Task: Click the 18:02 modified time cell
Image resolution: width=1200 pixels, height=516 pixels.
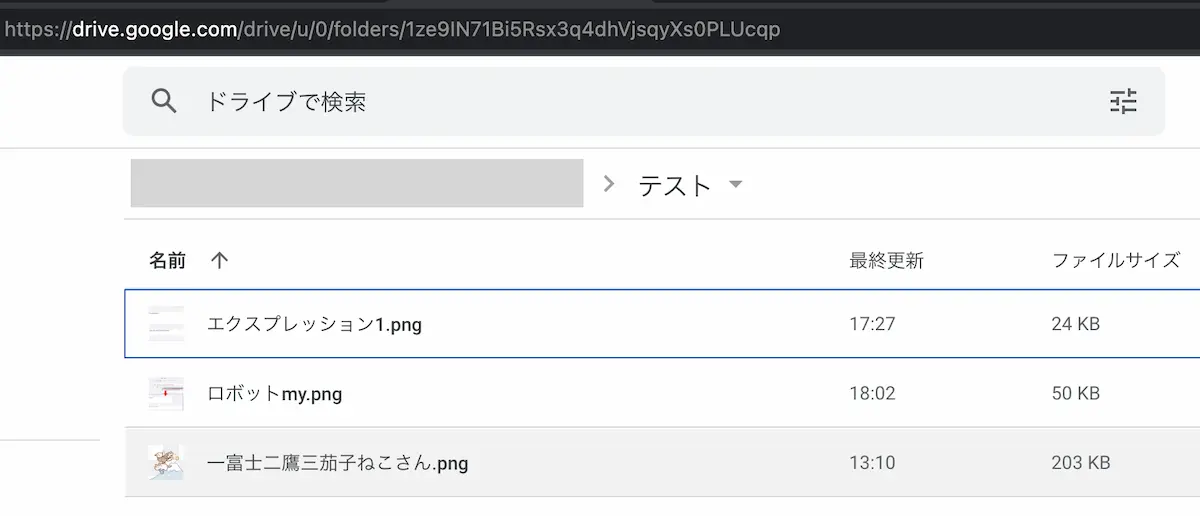Action: (x=872, y=394)
